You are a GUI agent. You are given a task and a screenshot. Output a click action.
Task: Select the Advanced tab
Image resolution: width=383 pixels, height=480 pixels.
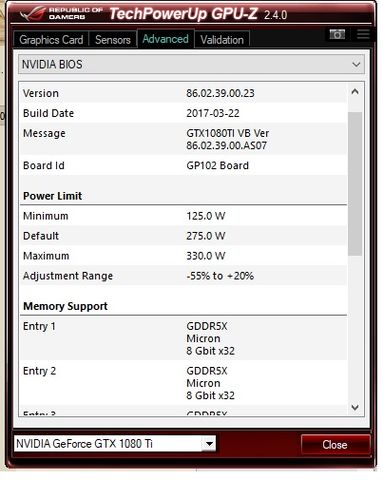point(165,39)
